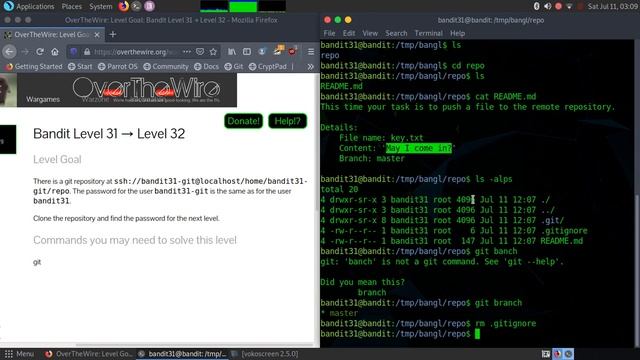Image resolution: width=640 pixels, height=360 pixels.
Task: Show more bookmarks with the chevron
Action: (311, 67)
